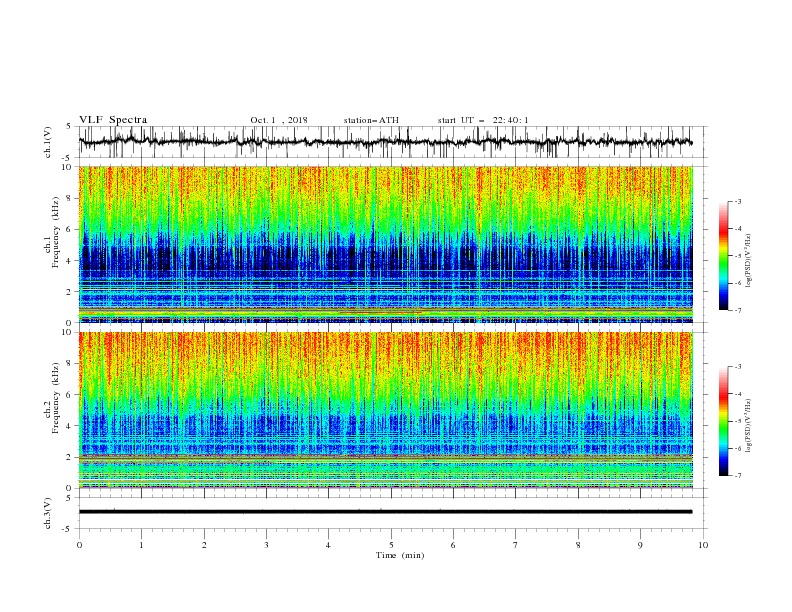Click the ch.1 "Frequency (kHz)" axis label
Viewport: 792px width, 612px height.
tap(56, 232)
